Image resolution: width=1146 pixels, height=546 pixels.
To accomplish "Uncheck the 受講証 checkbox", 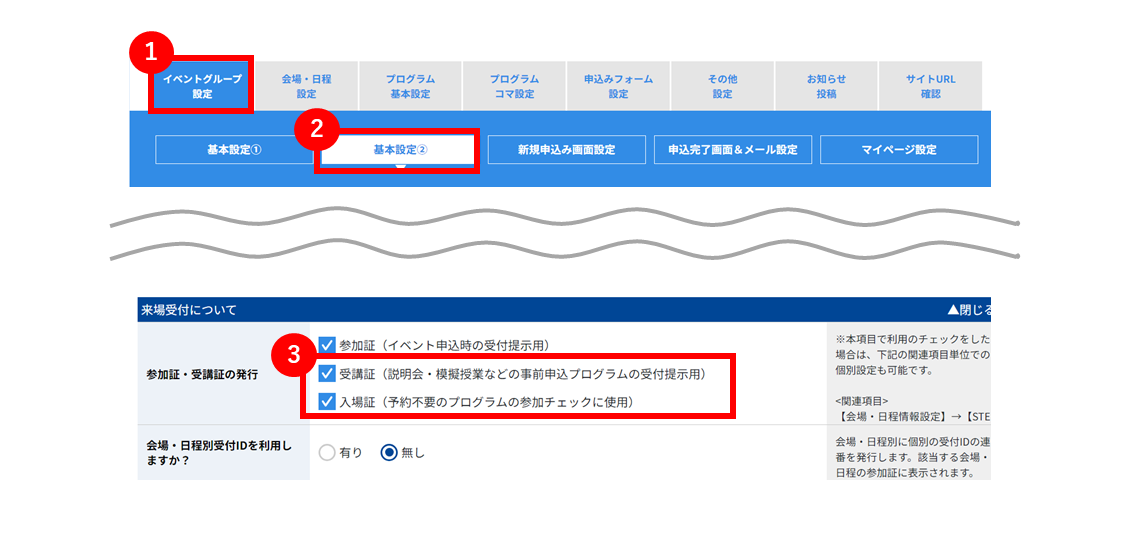I will (327, 374).
